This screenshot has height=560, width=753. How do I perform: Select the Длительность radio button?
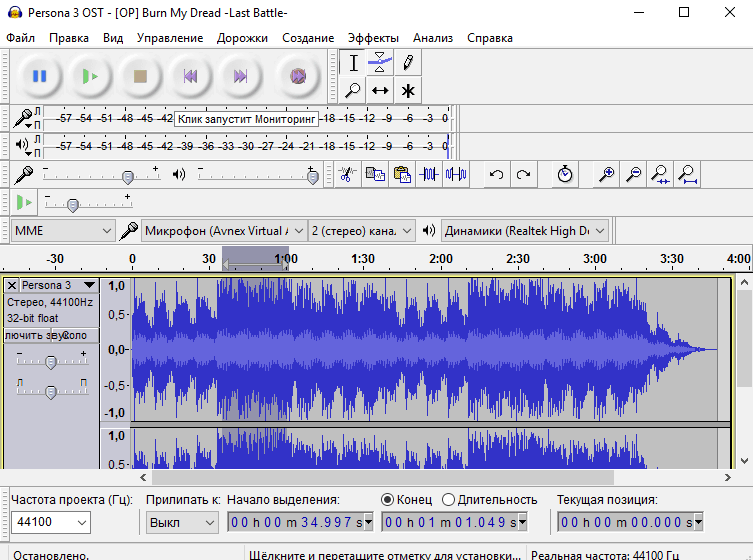tap(448, 499)
